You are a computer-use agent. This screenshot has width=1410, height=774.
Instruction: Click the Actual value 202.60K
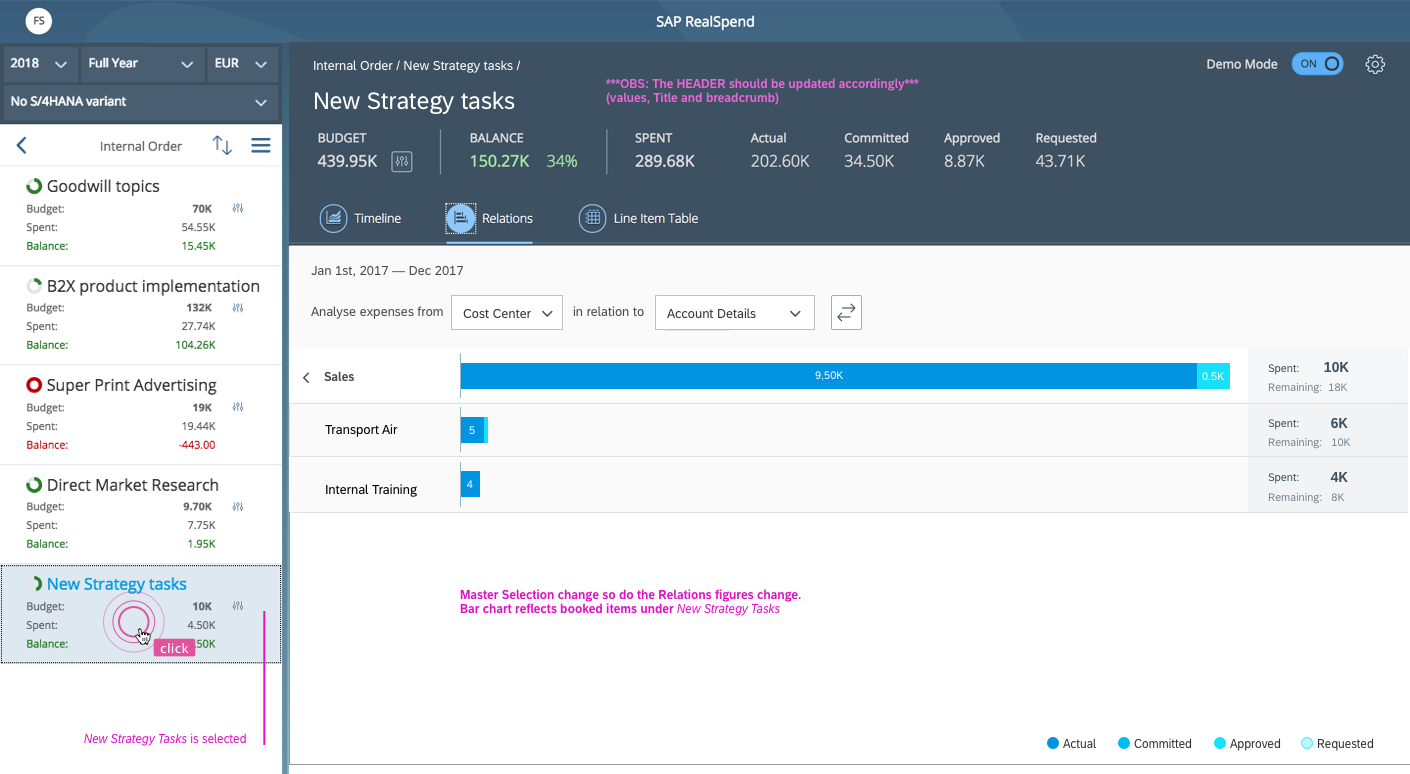[x=780, y=161]
